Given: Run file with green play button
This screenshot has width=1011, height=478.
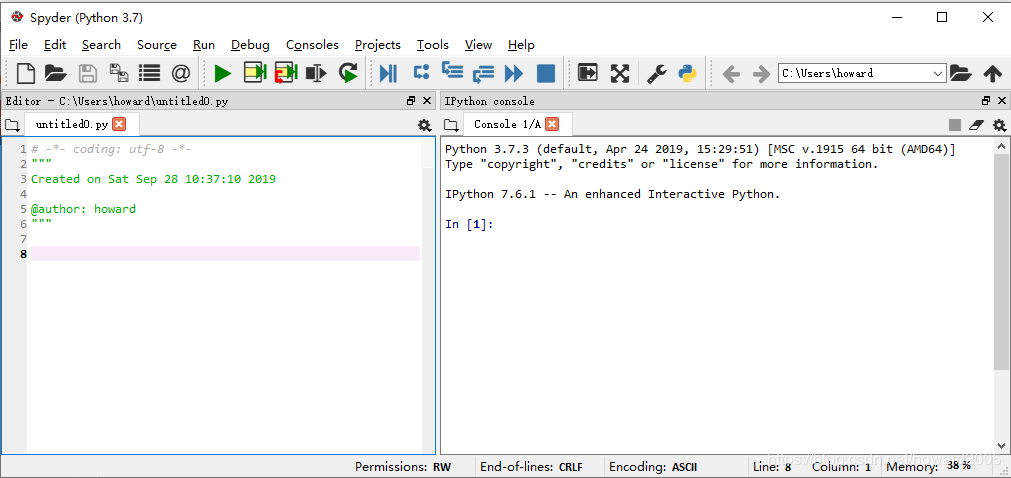Looking at the screenshot, I should coord(222,74).
